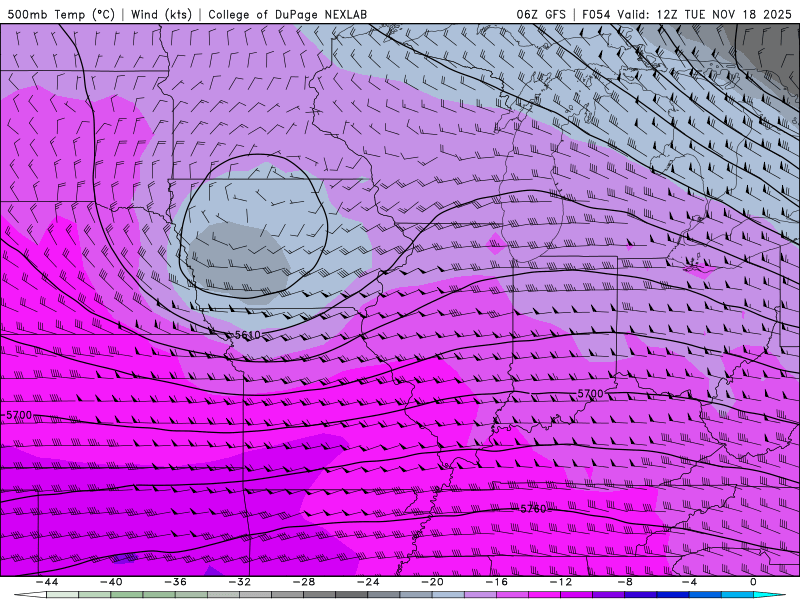
Task: Click the '5700' contour label above the '5760' label
Action: (x=590, y=394)
